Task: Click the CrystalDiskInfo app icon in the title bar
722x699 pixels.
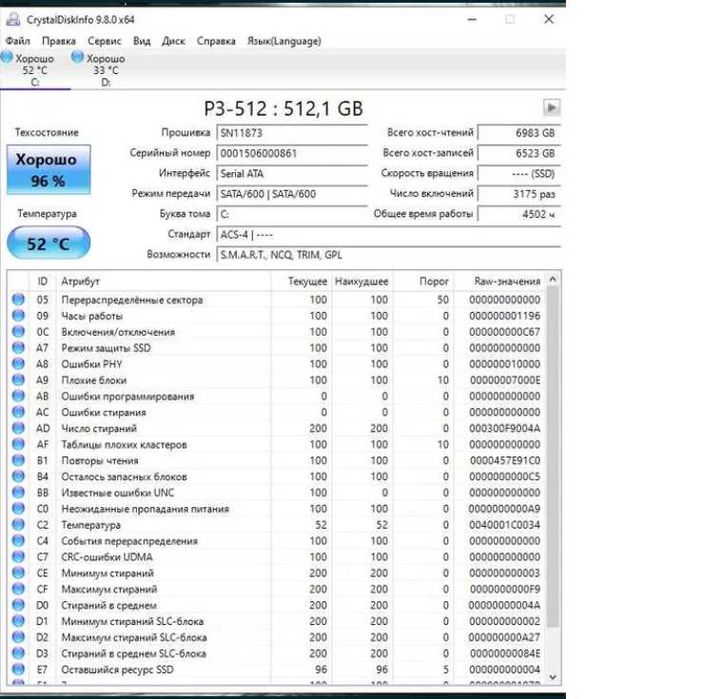Action: (x=13, y=19)
